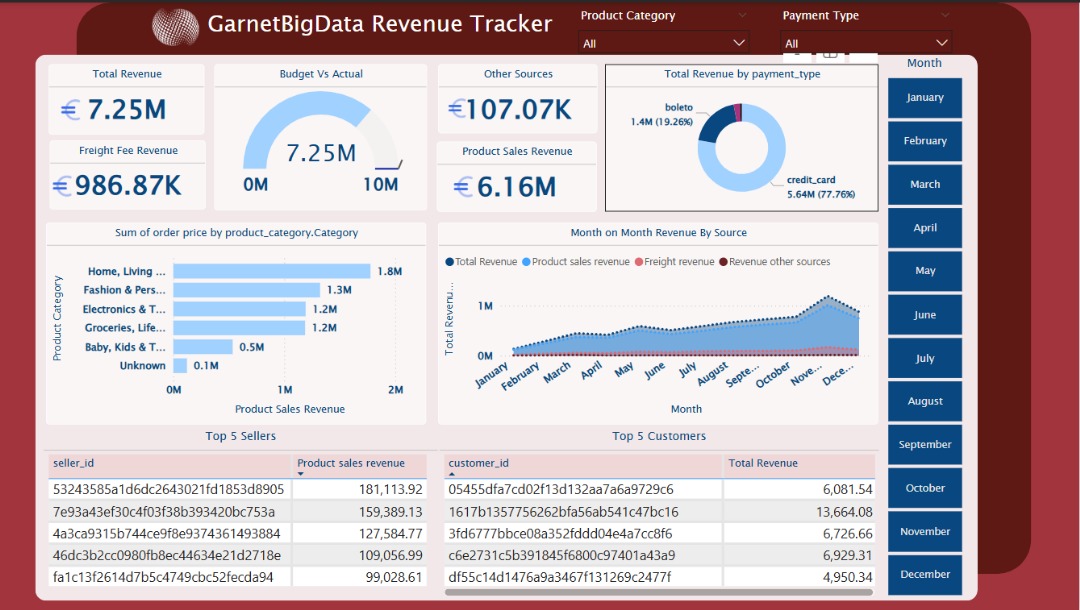Viewport: 1080px width, 610px height.
Task: Filter by May month button
Action: coord(924,271)
